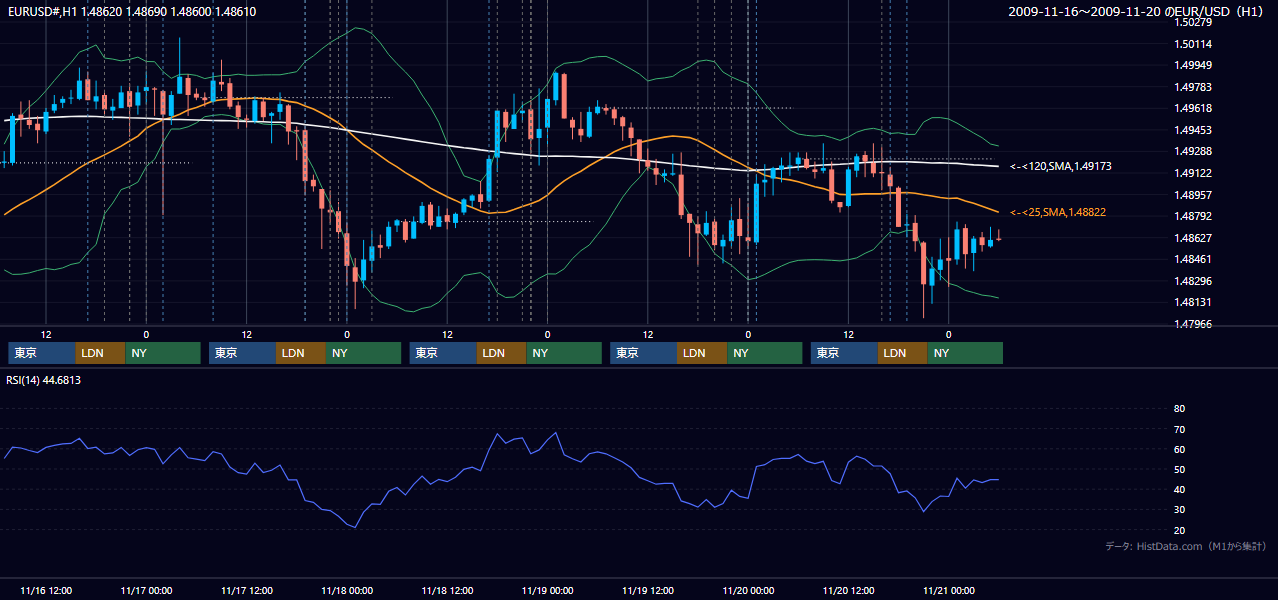The height and width of the screenshot is (600, 1278).
Task: Click RSI scale value 80
Action: point(1179,409)
